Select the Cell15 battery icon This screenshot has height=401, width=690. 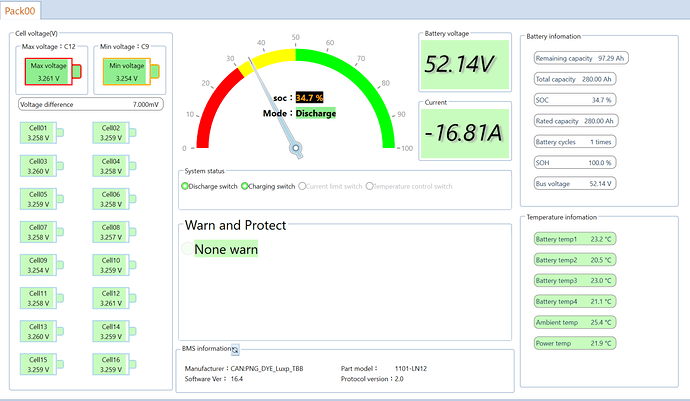pyautogui.click(x=42, y=364)
